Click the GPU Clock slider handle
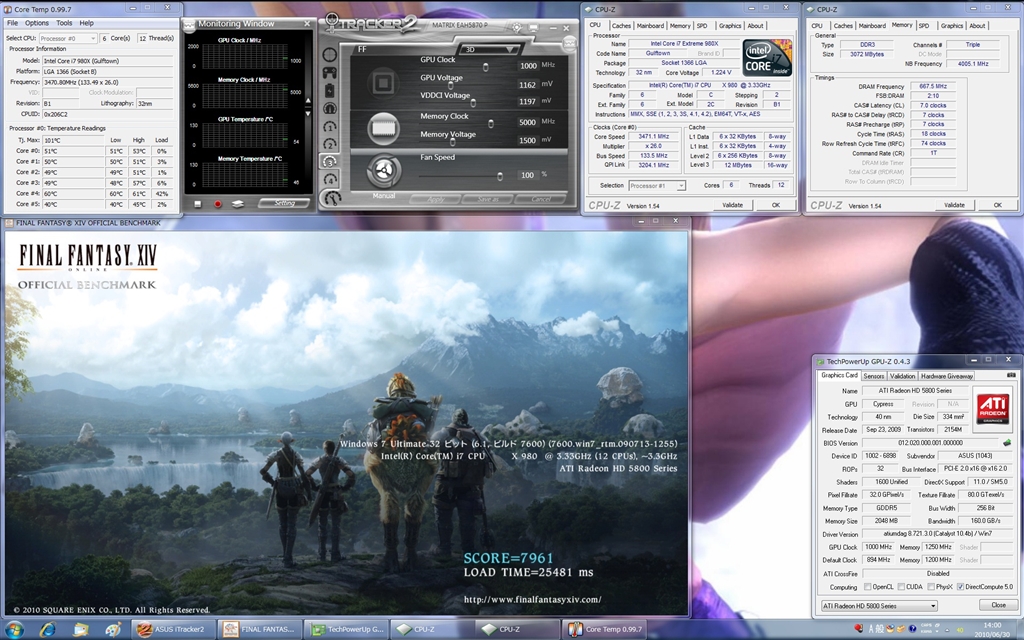This screenshot has width=1024, height=640. 486,67
